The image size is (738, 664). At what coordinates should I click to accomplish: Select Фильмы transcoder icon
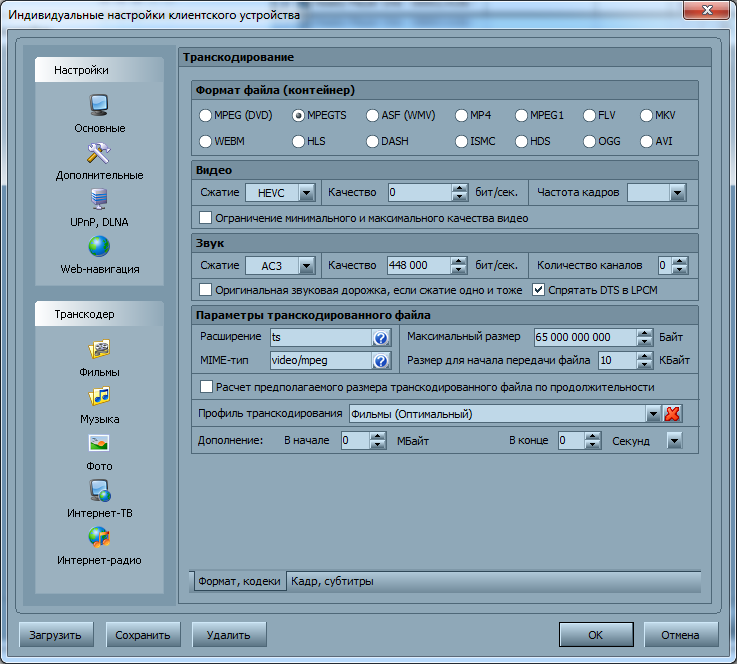(x=99, y=350)
